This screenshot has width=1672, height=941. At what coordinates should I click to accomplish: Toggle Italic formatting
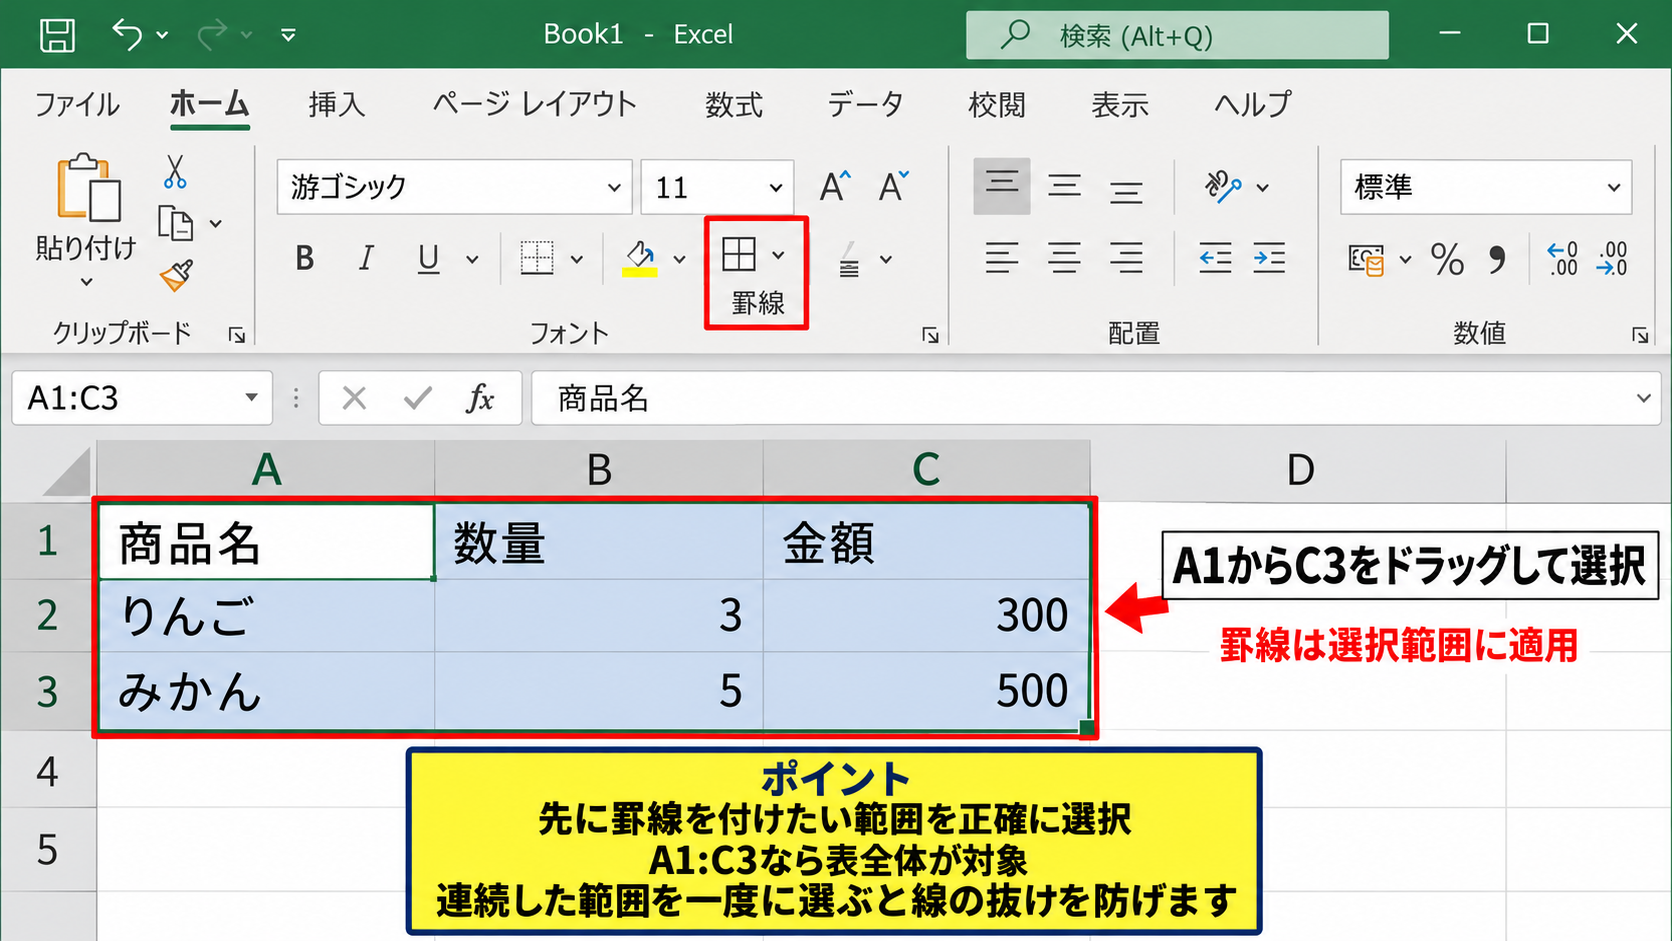[x=366, y=259]
